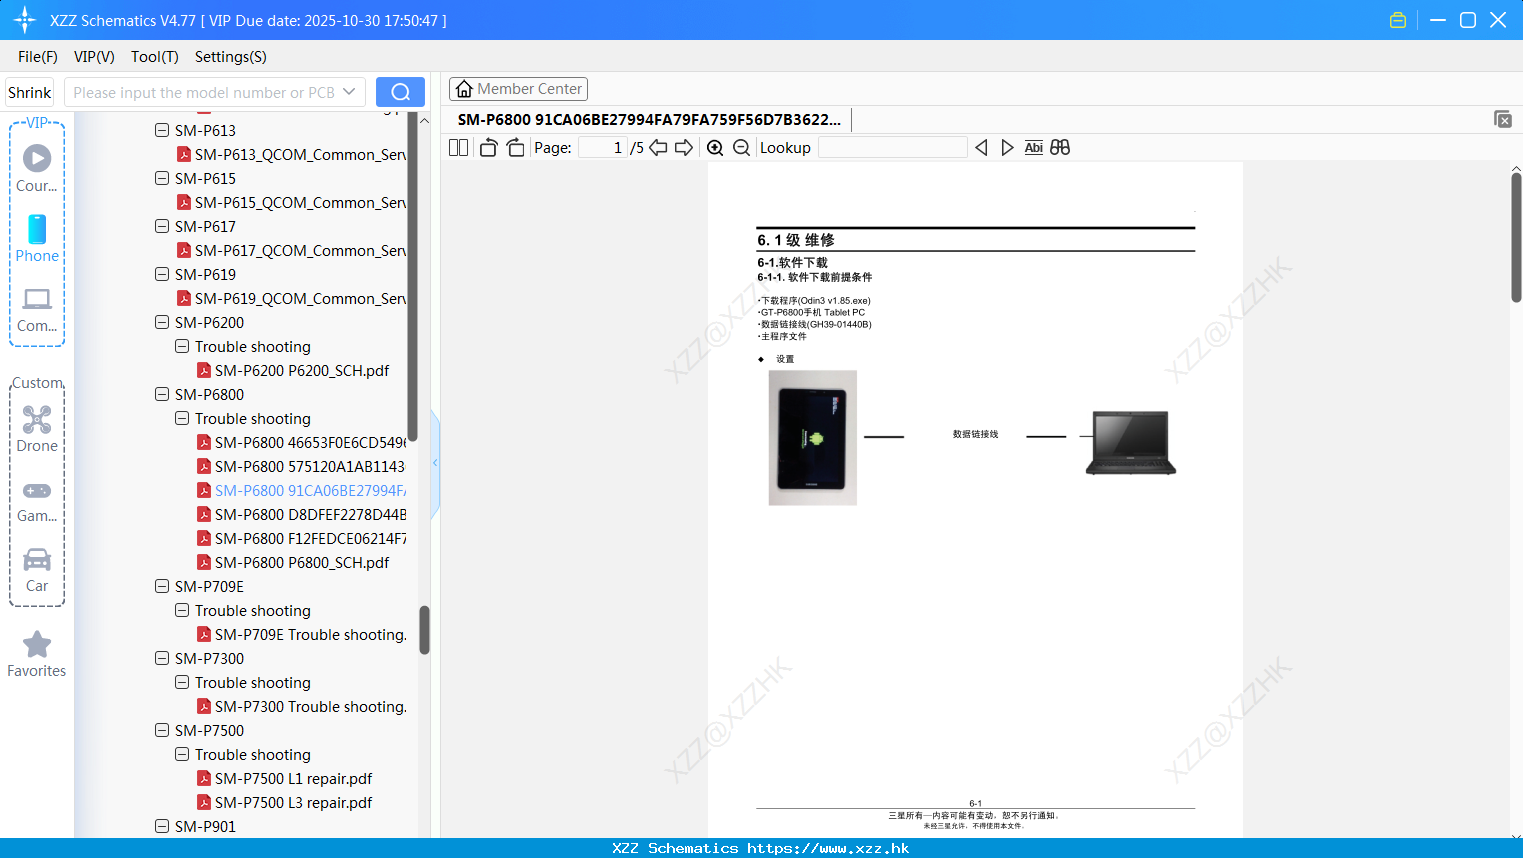Find previous lookup match triangle
The image size is (1523, 858).
pos(981,147)
